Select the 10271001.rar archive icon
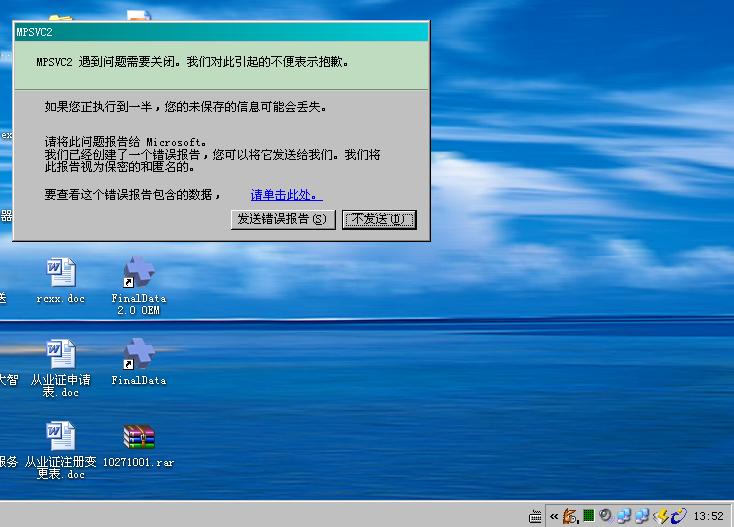The image size is (734, 527). pos(139,437)
